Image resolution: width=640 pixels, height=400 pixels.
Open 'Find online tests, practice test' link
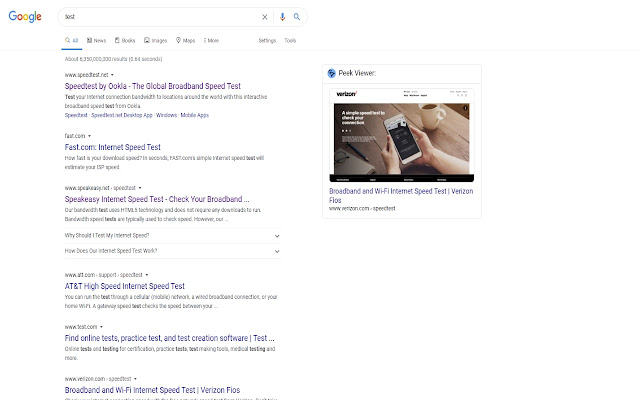coord(169,338)
